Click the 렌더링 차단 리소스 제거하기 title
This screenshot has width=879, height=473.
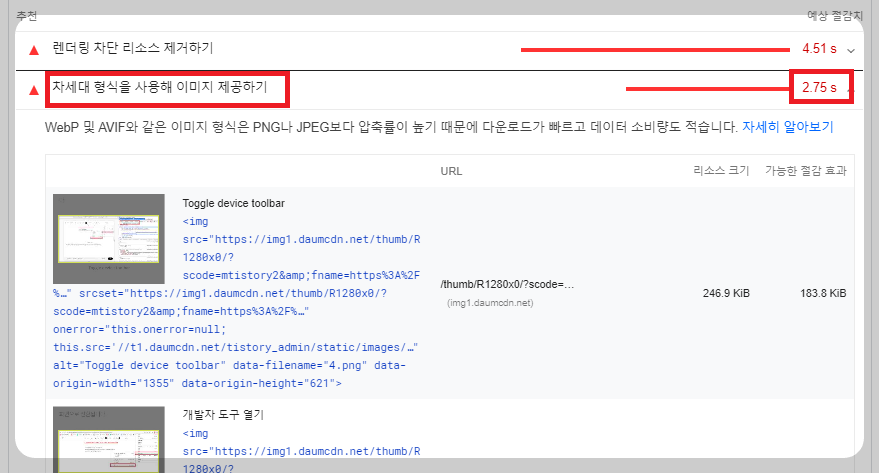click(133, 48)
